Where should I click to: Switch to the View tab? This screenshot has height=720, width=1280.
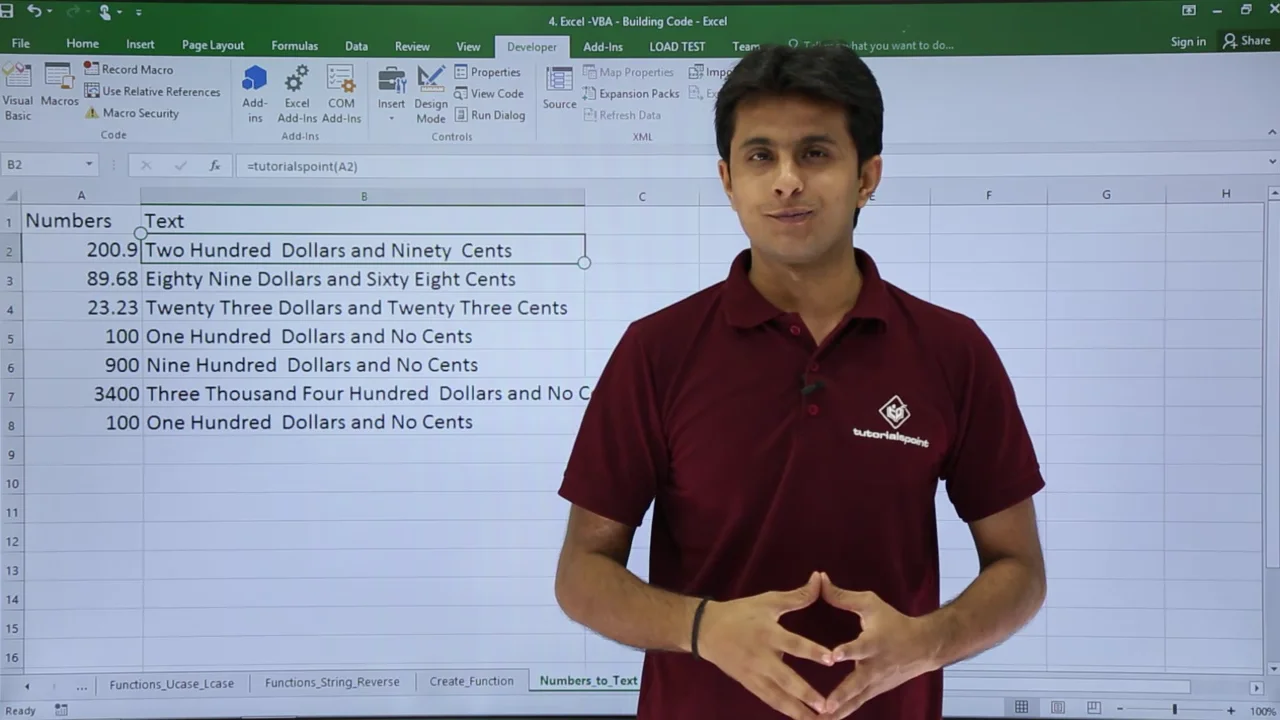tap(468, 46)
